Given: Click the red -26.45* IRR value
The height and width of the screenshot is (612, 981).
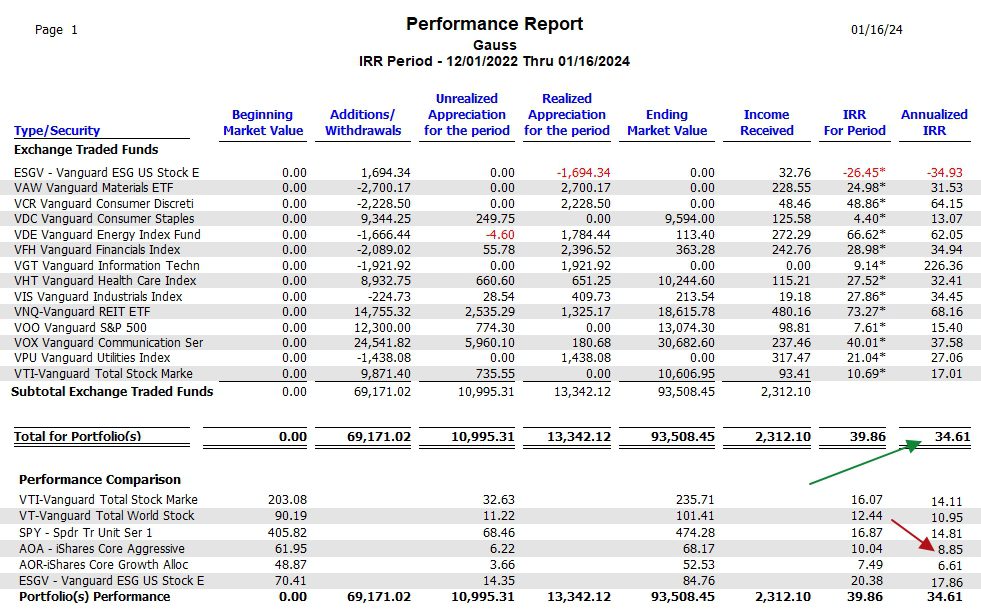Looking at the screenshot, I should pyautogui.click(x=864, y=172).
